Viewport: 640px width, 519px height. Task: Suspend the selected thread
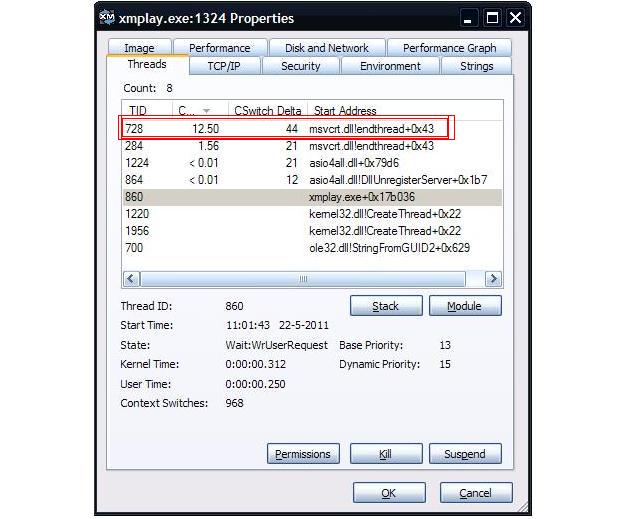click(464, 454)
